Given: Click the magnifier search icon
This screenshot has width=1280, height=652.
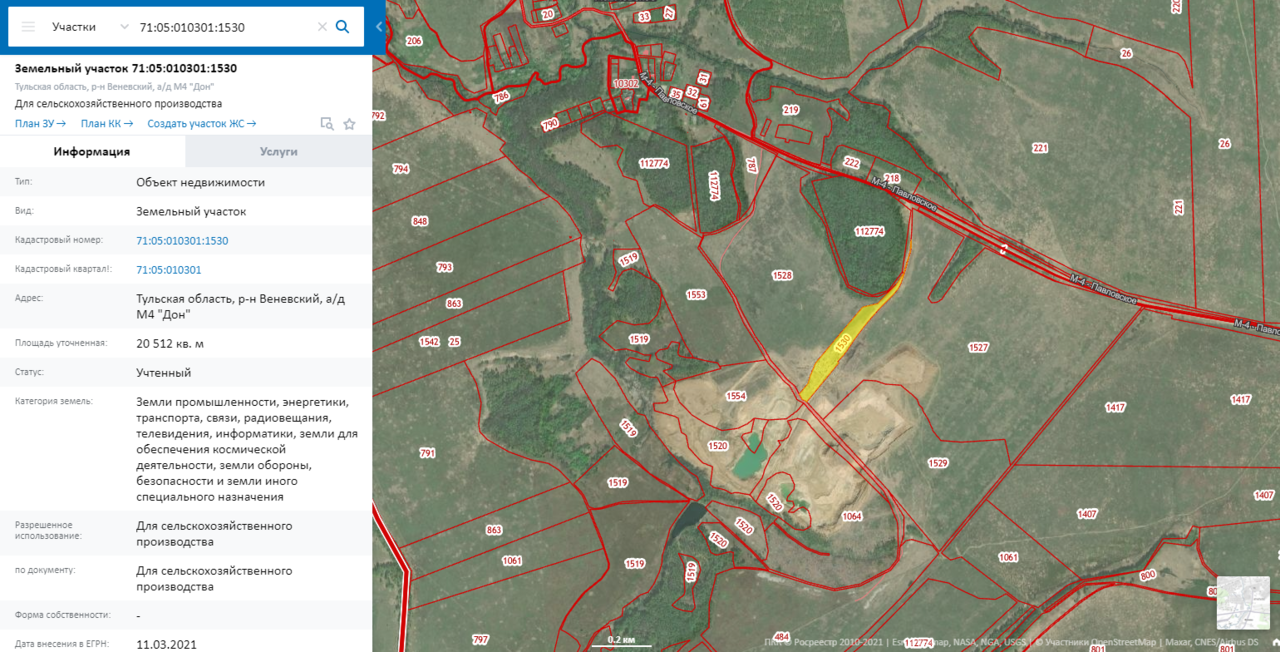Looking at the screenshot, I should (x=342, y=27).
